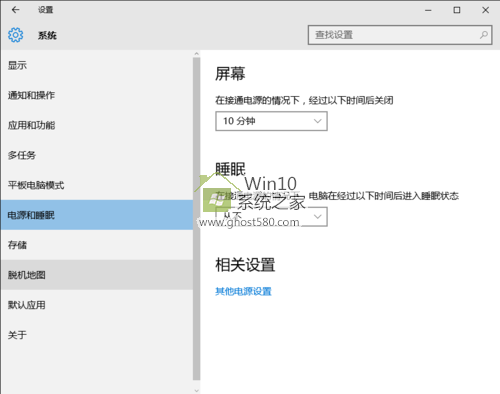The height and width of the screenshot is (394, 500).
Task: Select 脱机地图 in sidebar
Action: pos(97,275)
